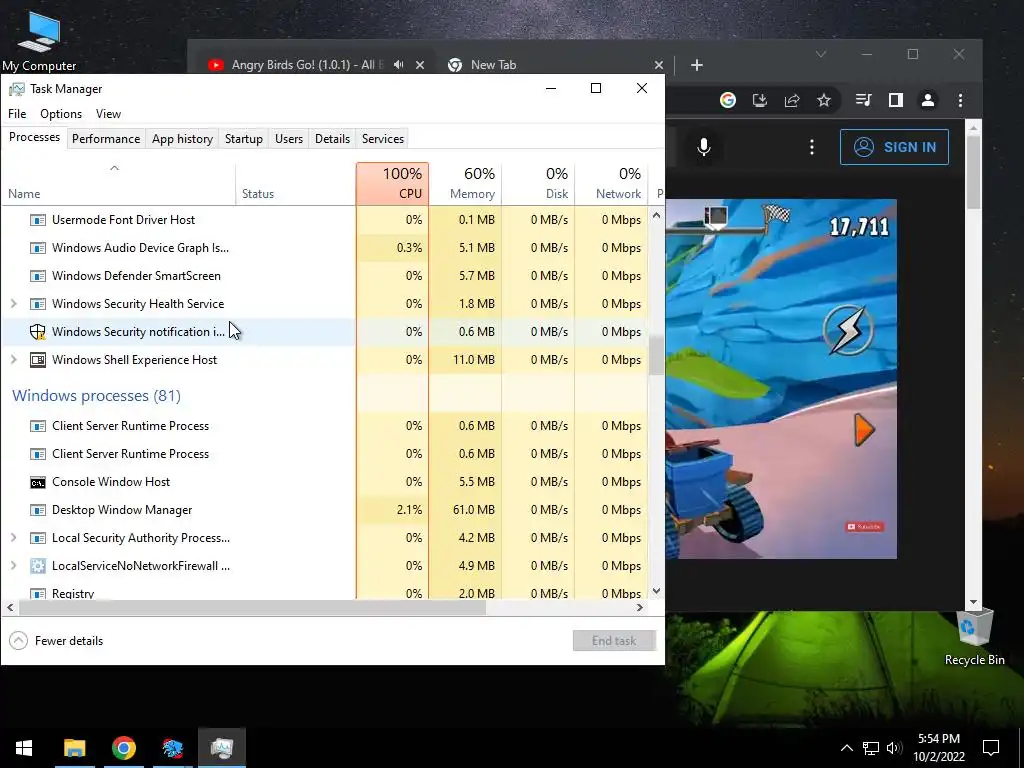Open the Chrome profile icon
The width and height of the screenshot is (1024, 768).
tap(927, 100)
